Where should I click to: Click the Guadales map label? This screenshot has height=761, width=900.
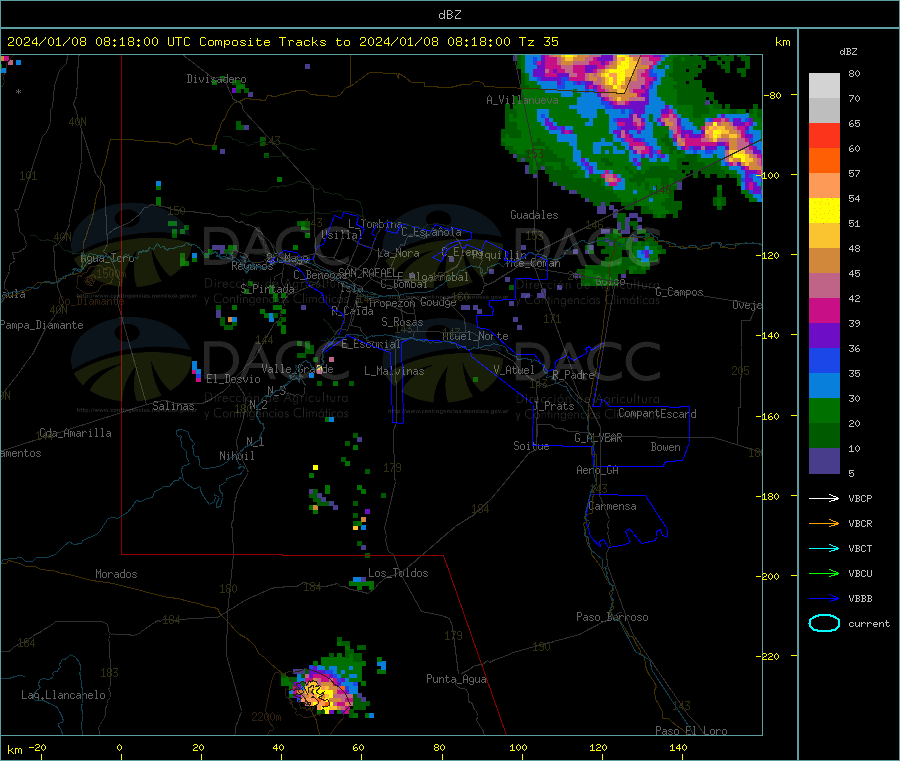(534, 215)
